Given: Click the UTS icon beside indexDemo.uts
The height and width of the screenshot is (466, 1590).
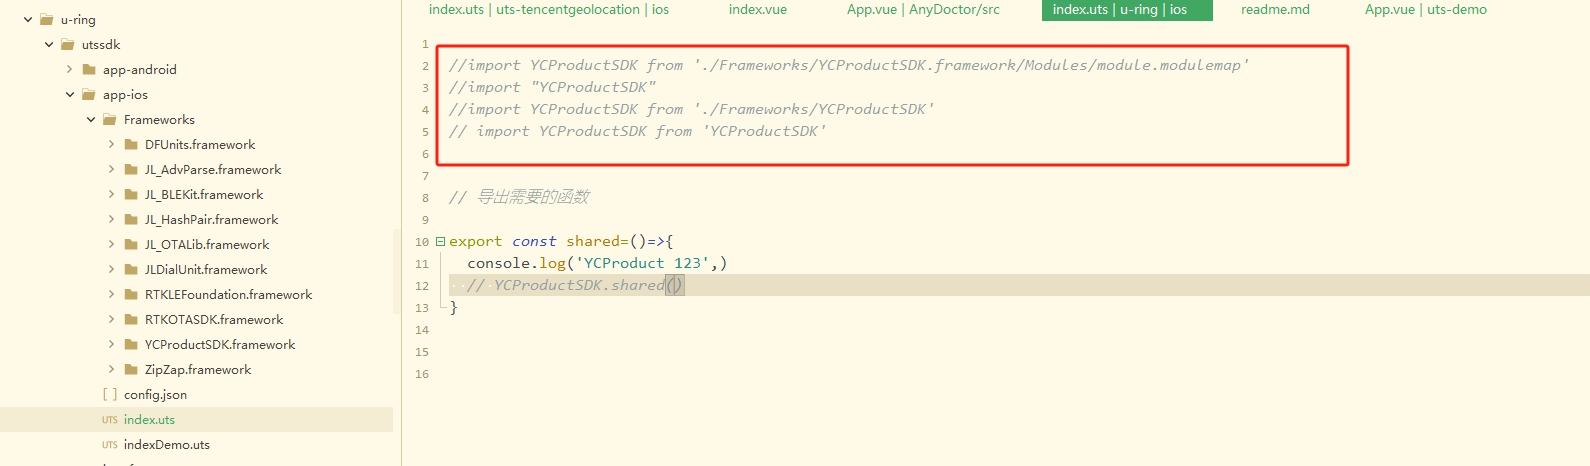Looking at the screenshot, I should tap(110, 445).
